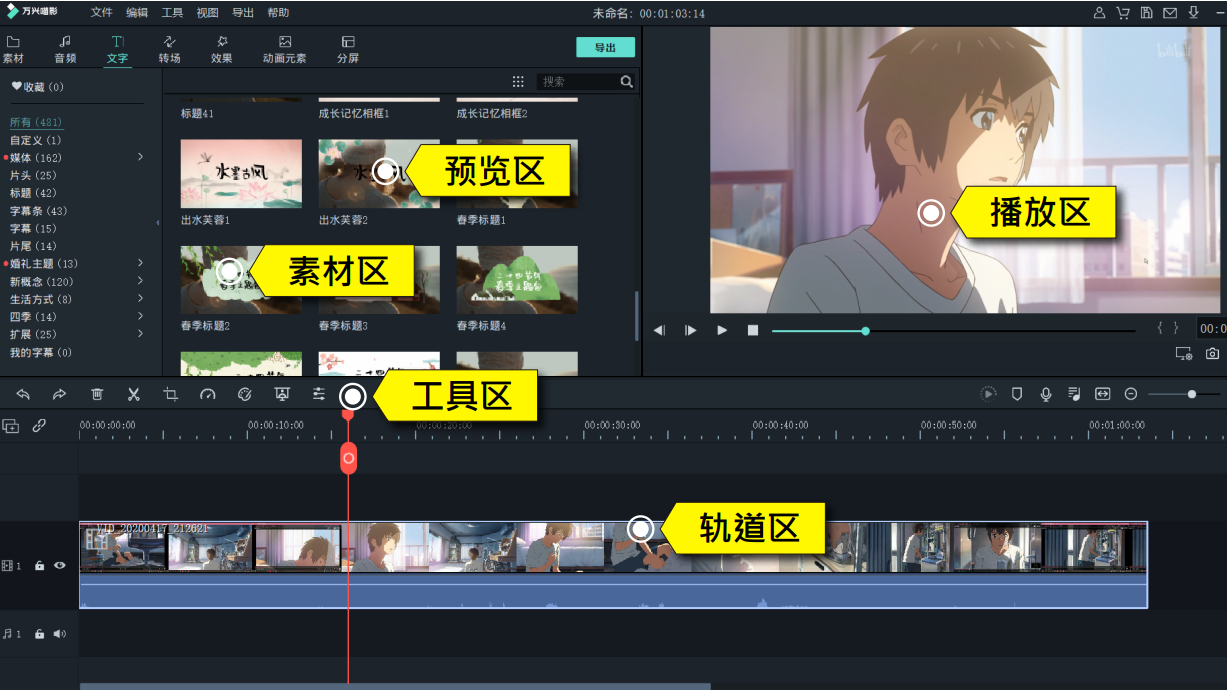The width and height of the screenshot is (1227, 690).
Task: Open the edit sliders settings icon
Action: tap(318, 394)
